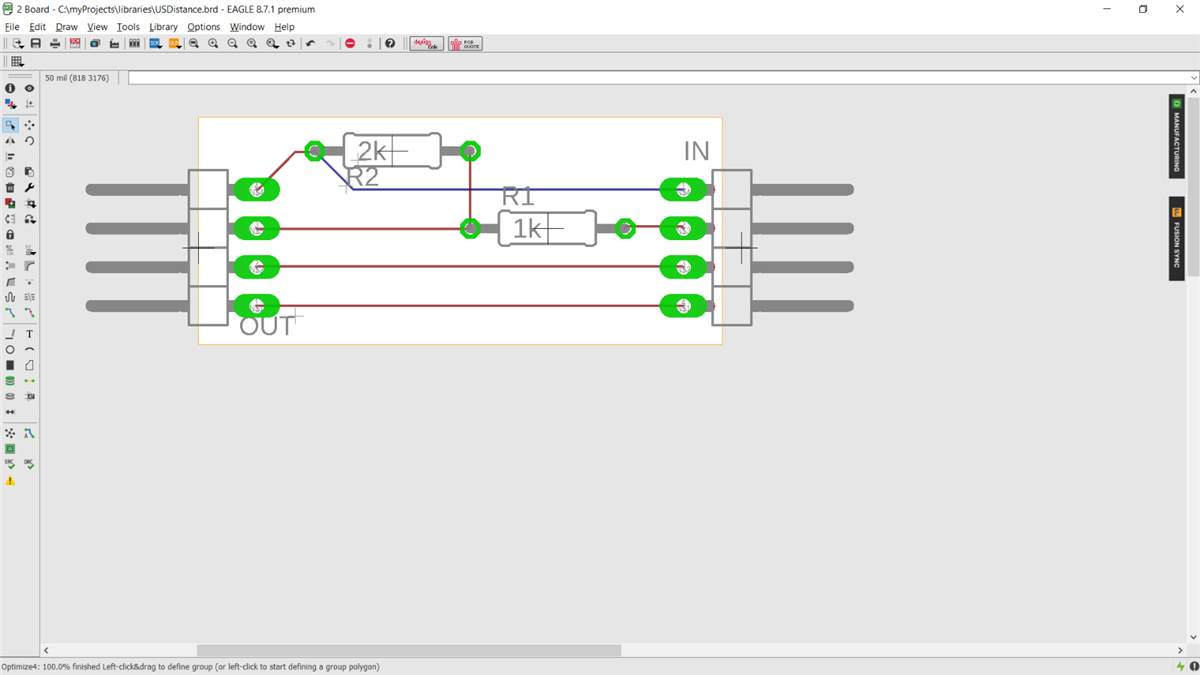
Task: Open the Fusion Sync side panel
Action: coord(1177,238)
